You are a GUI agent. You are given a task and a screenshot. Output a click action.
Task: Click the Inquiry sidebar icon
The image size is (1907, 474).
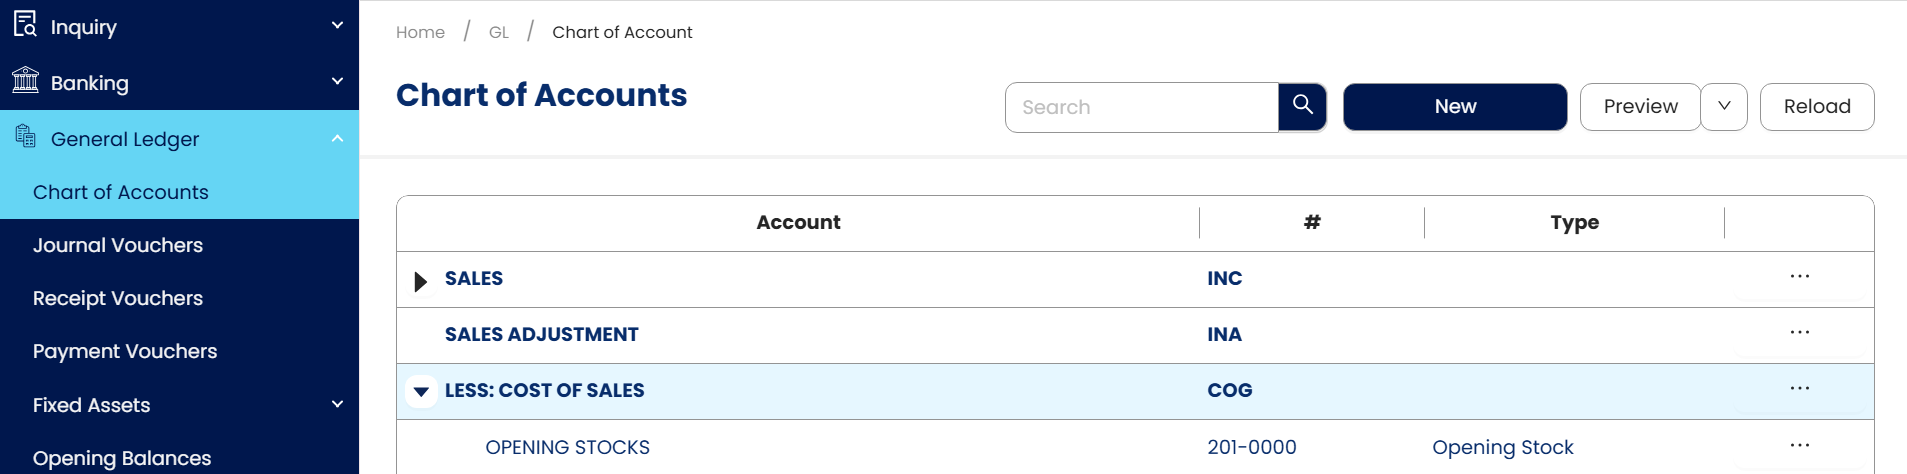click(25, 24)
